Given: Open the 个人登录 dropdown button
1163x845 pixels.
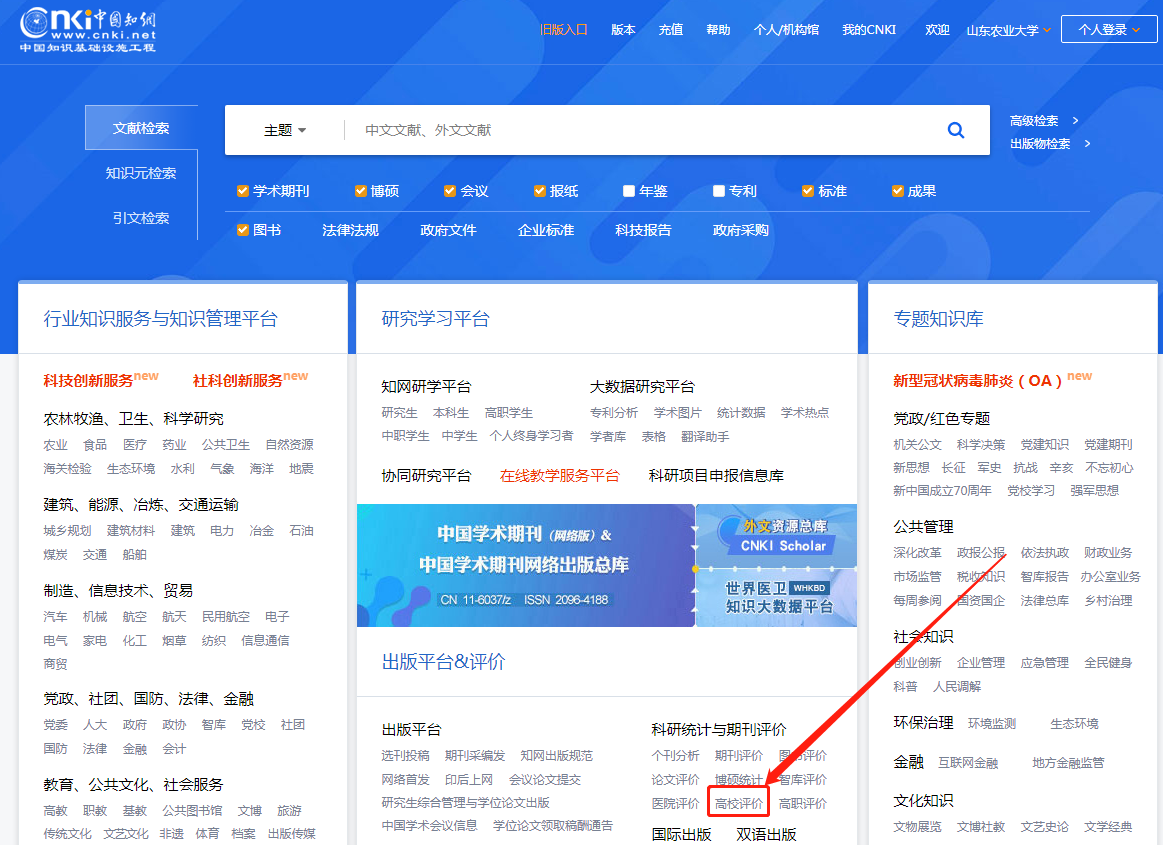Looking at the screenshot, I should coord(1109,30).
